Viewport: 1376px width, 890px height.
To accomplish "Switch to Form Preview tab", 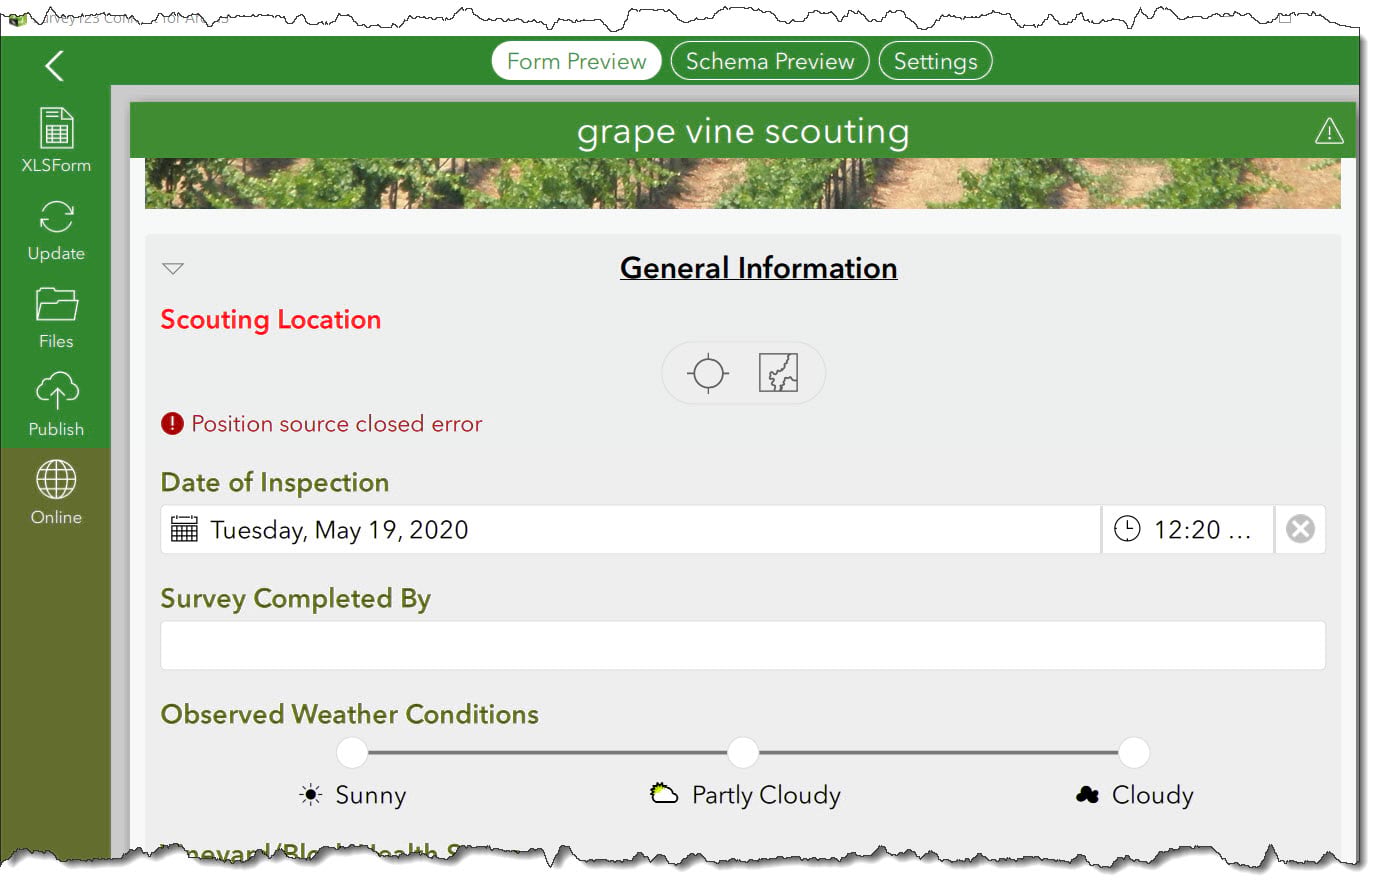I will (x=576, y=61).
